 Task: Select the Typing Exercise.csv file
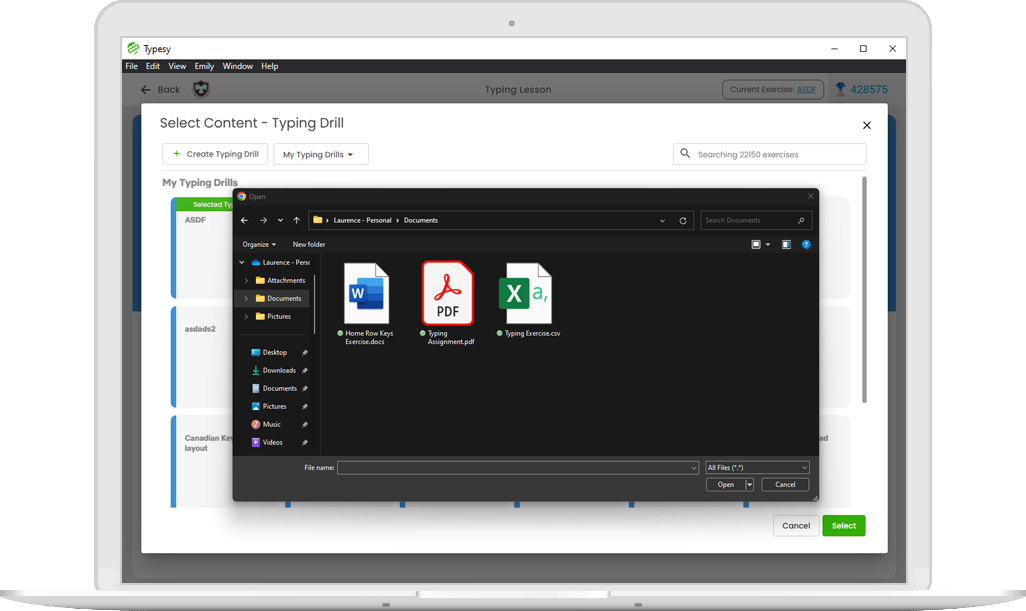529,300
